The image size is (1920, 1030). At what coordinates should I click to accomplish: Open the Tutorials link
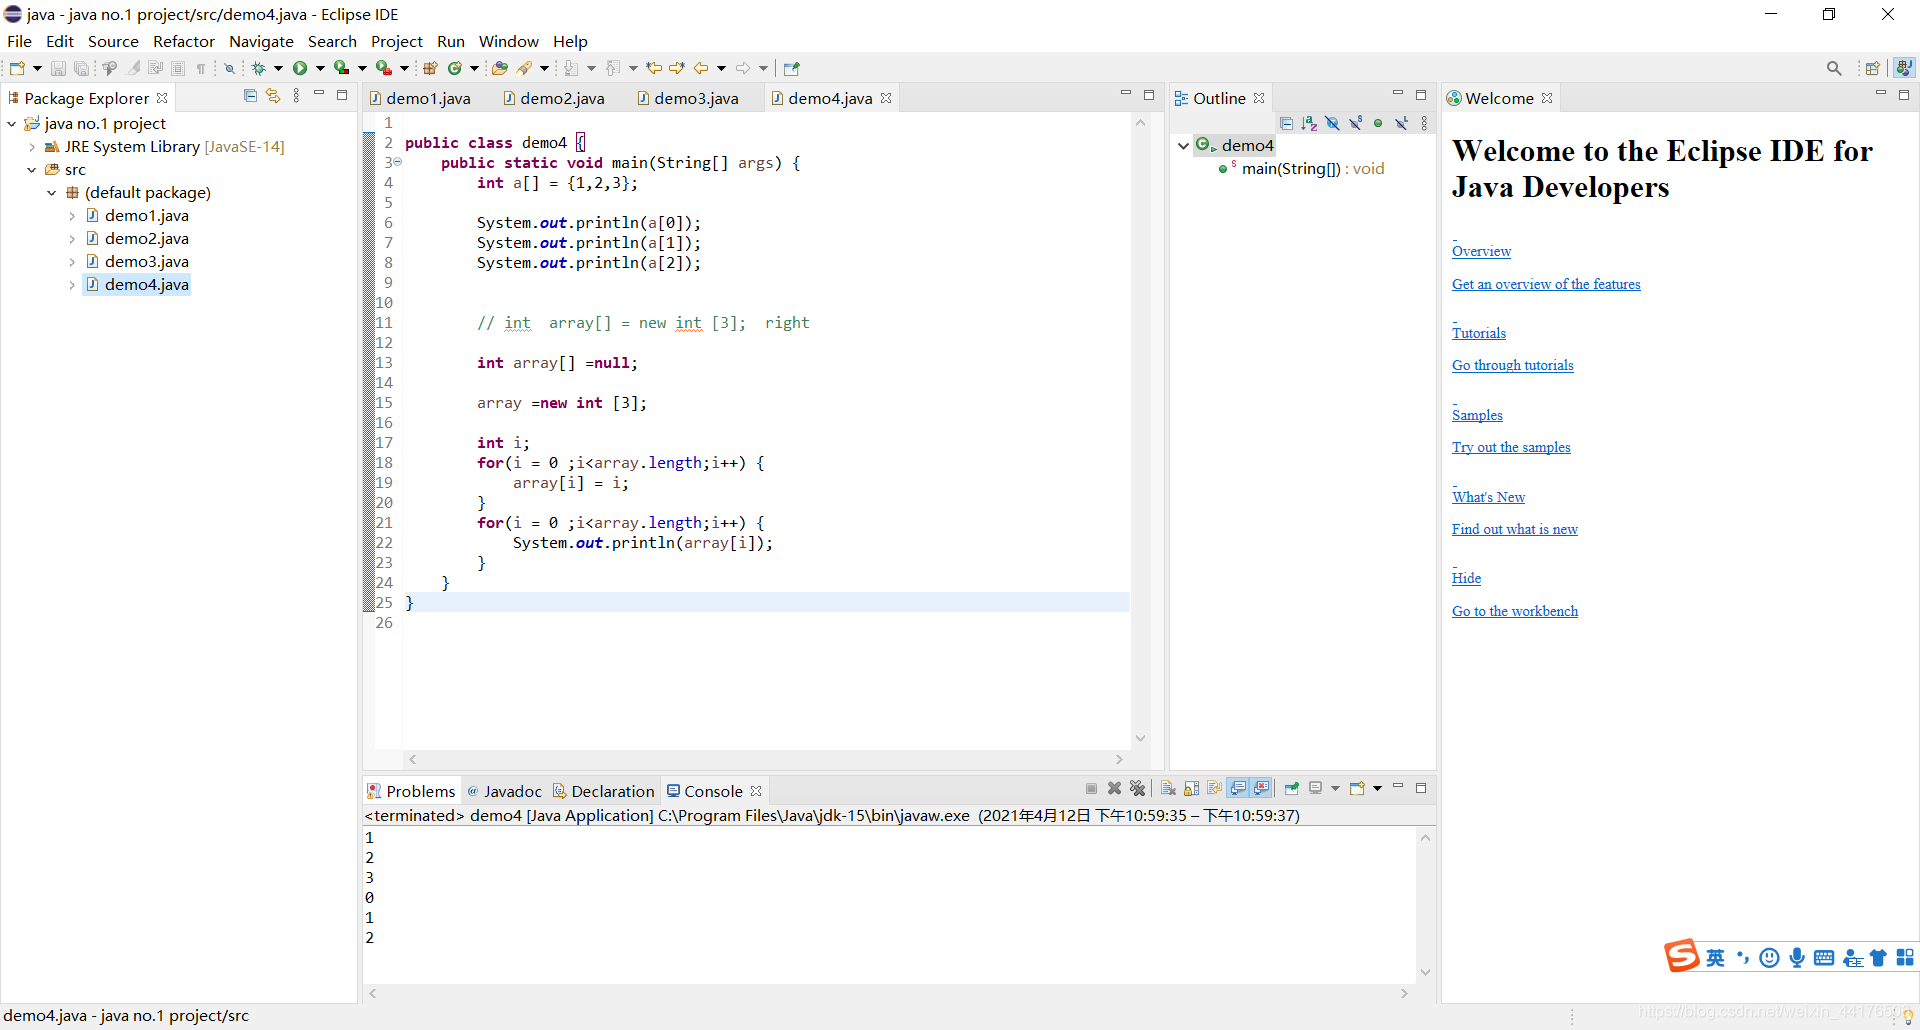tap(1479, 333)
